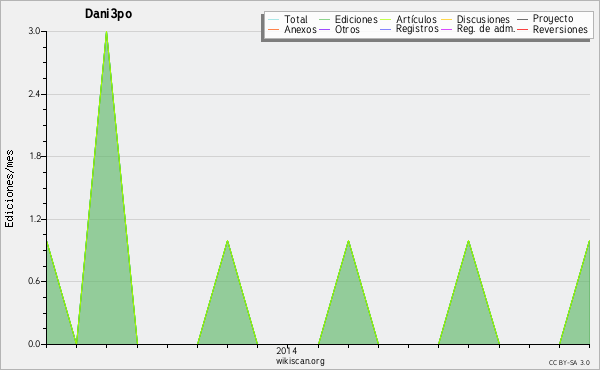This screenshot has height=370, width=600.
Task: Click the orange Anexos legend swatch
Action: click(x=274, y=29)
